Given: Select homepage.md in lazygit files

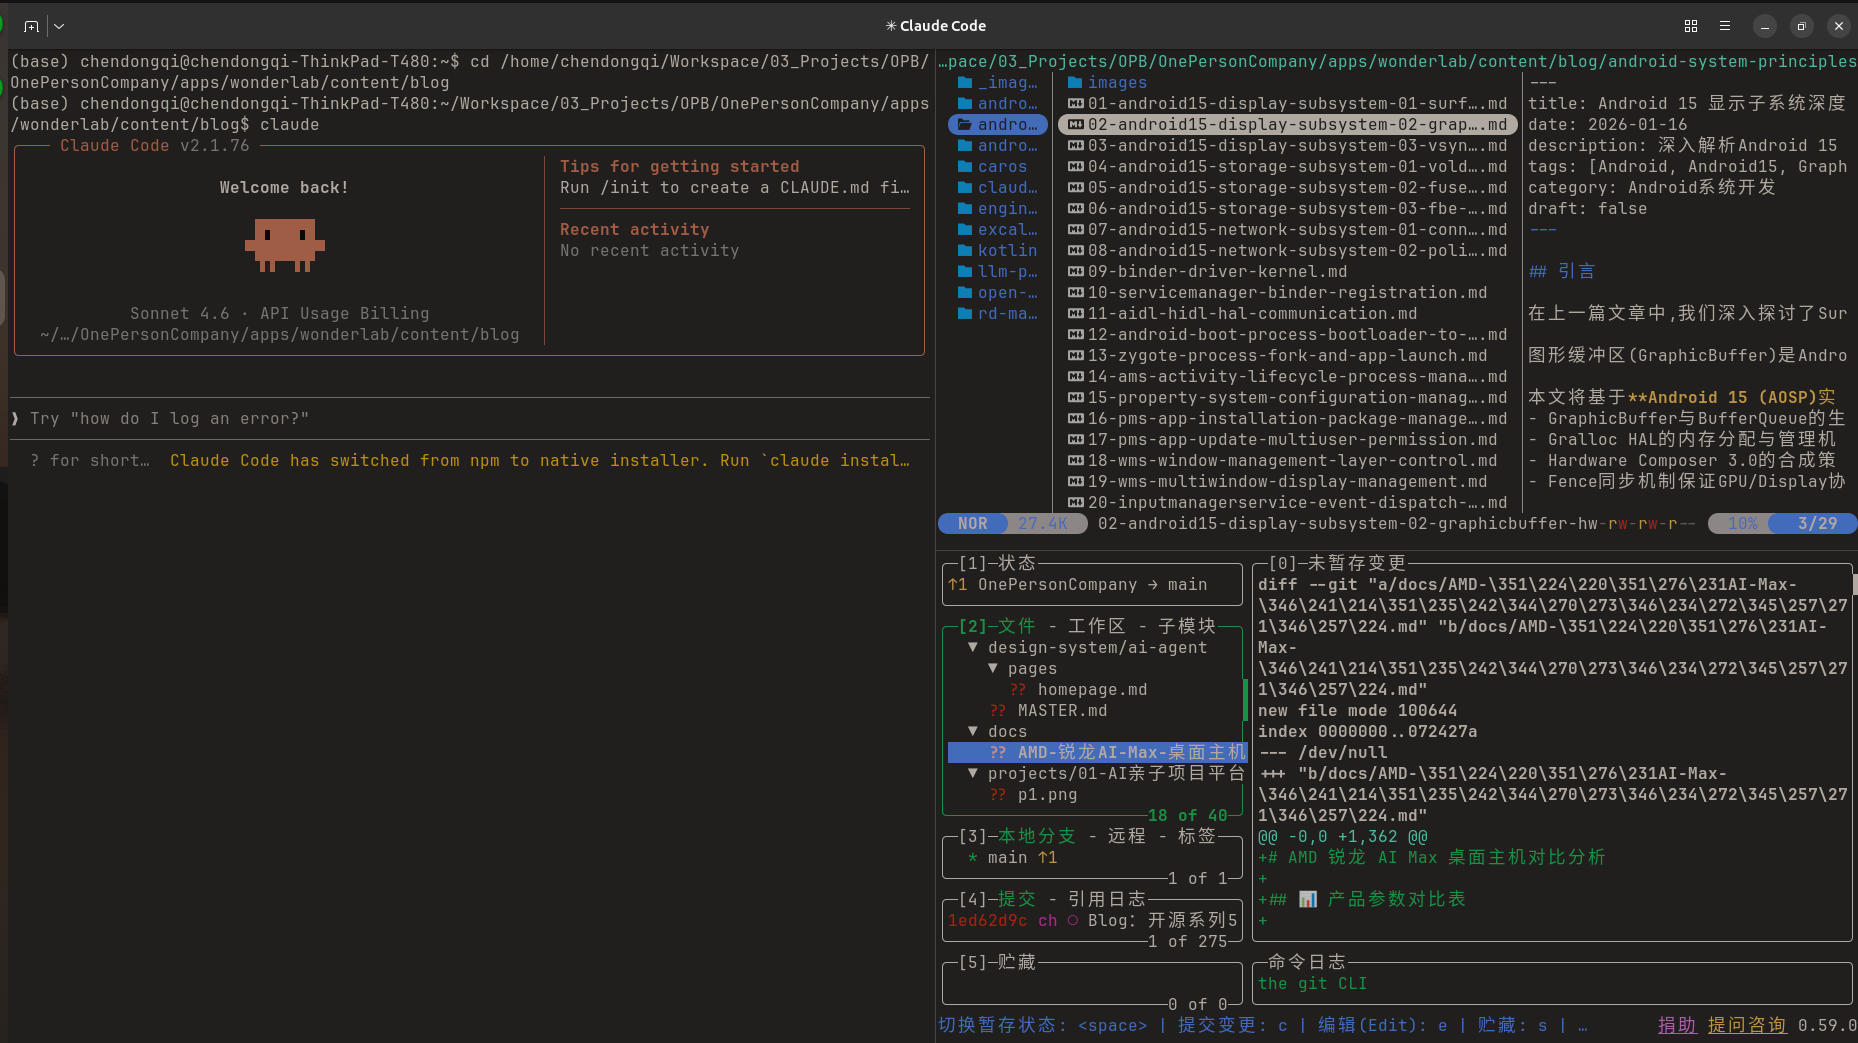Looking at the screenshot, I should (1092, 689).
